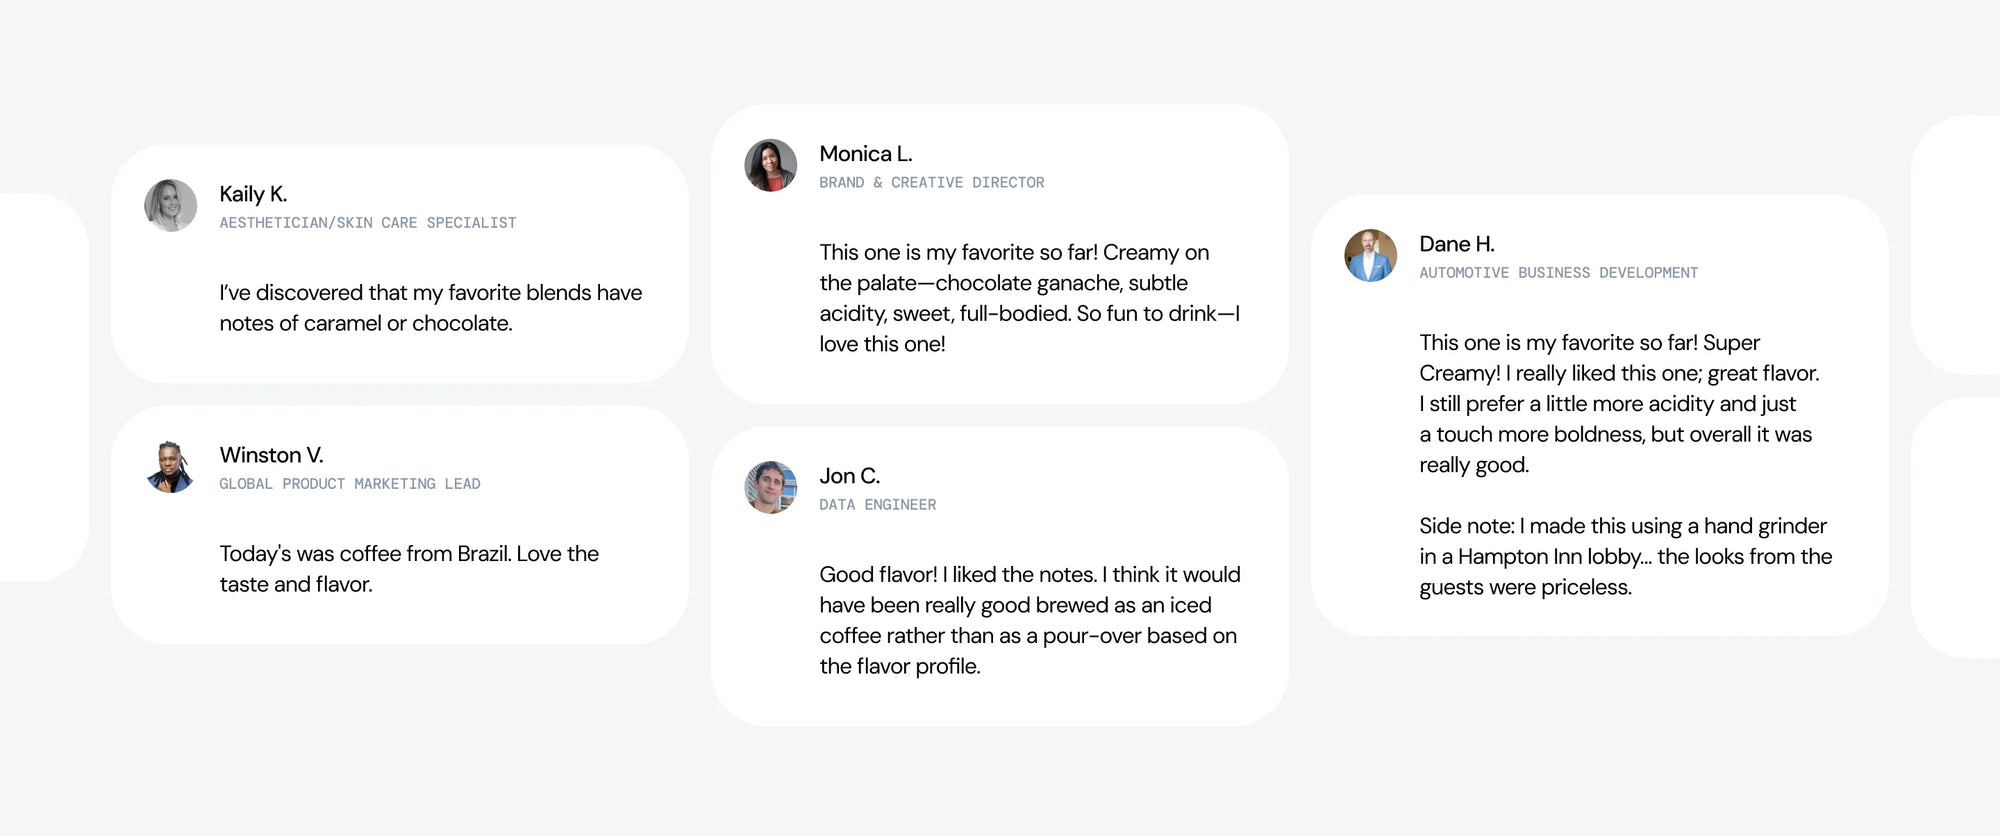Click Jon's iced coffee review text
The image size is (2000, 836).
tap(1029, 620)
